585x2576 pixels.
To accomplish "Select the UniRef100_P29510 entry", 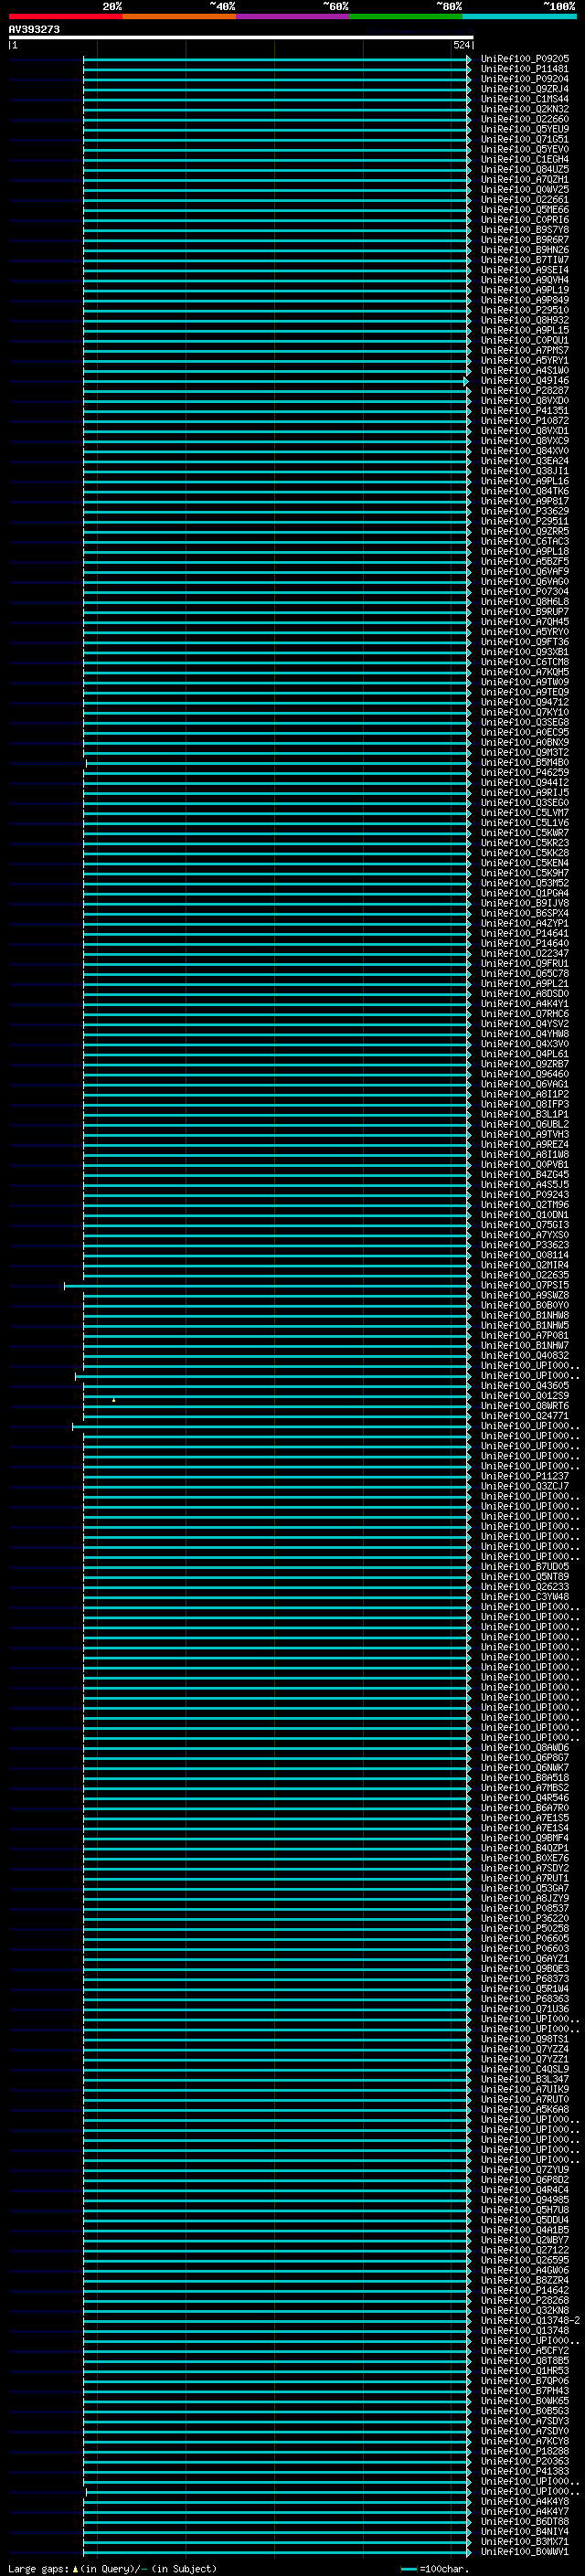I will (x=525, y=310).
